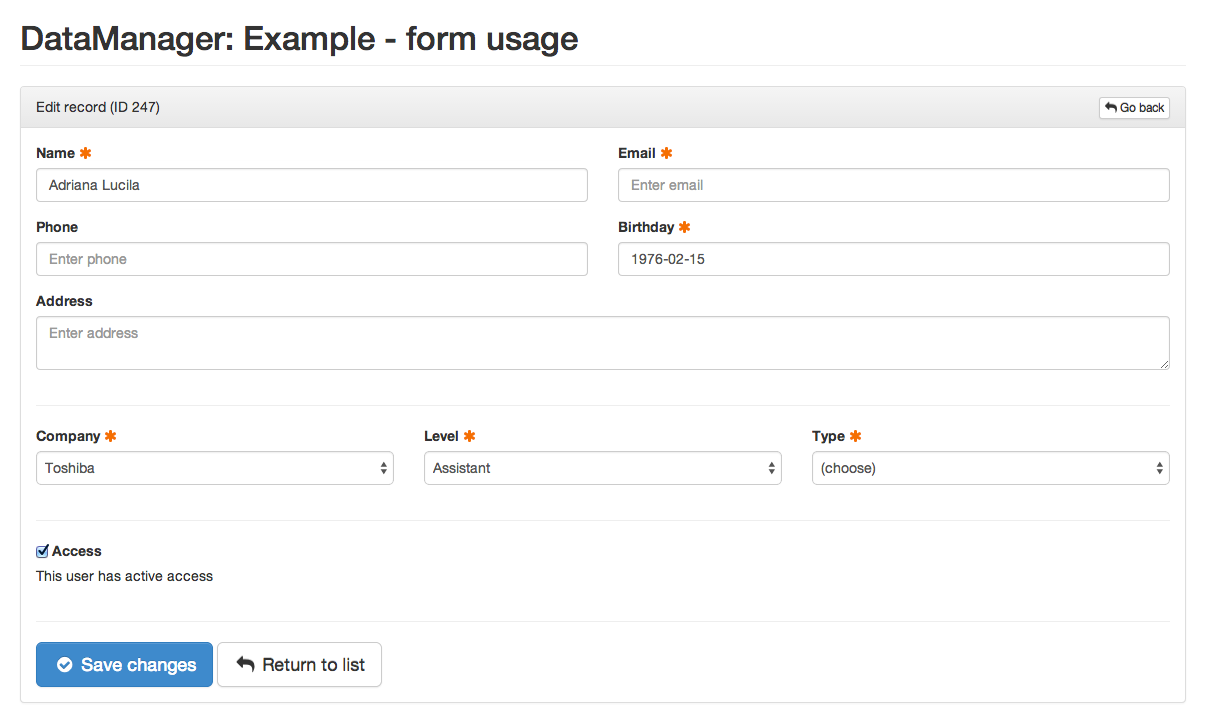
Task: Open the Type dropdown showing (choose)
Action: [991, 468]
